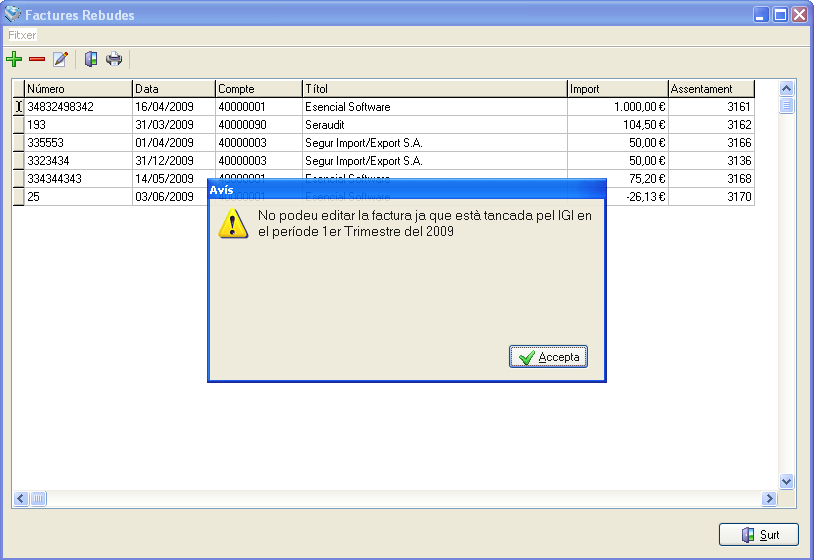Click the date 14/05/2009 cell
814x560 pixels.
point(173,179)
